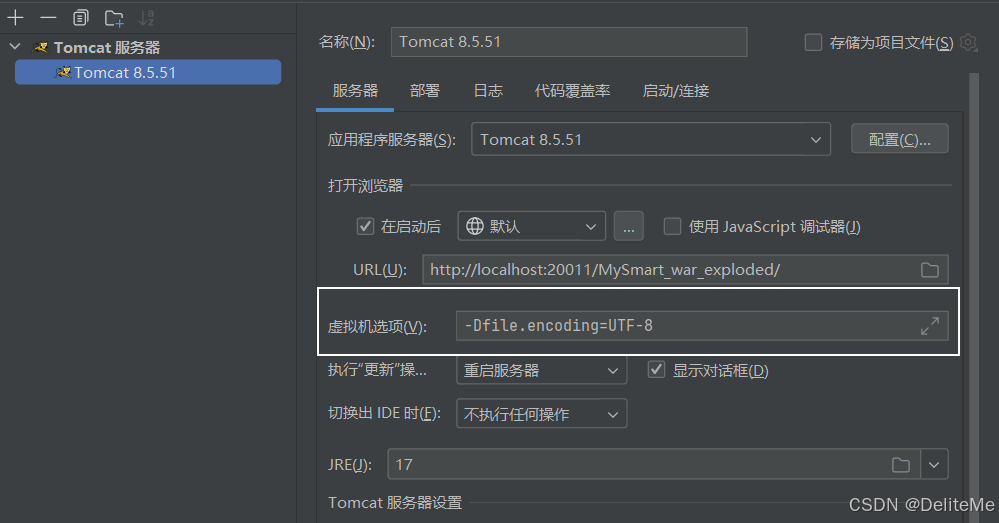Click the Tomcat icon beside Tomcat 服务器

point(41,47)
